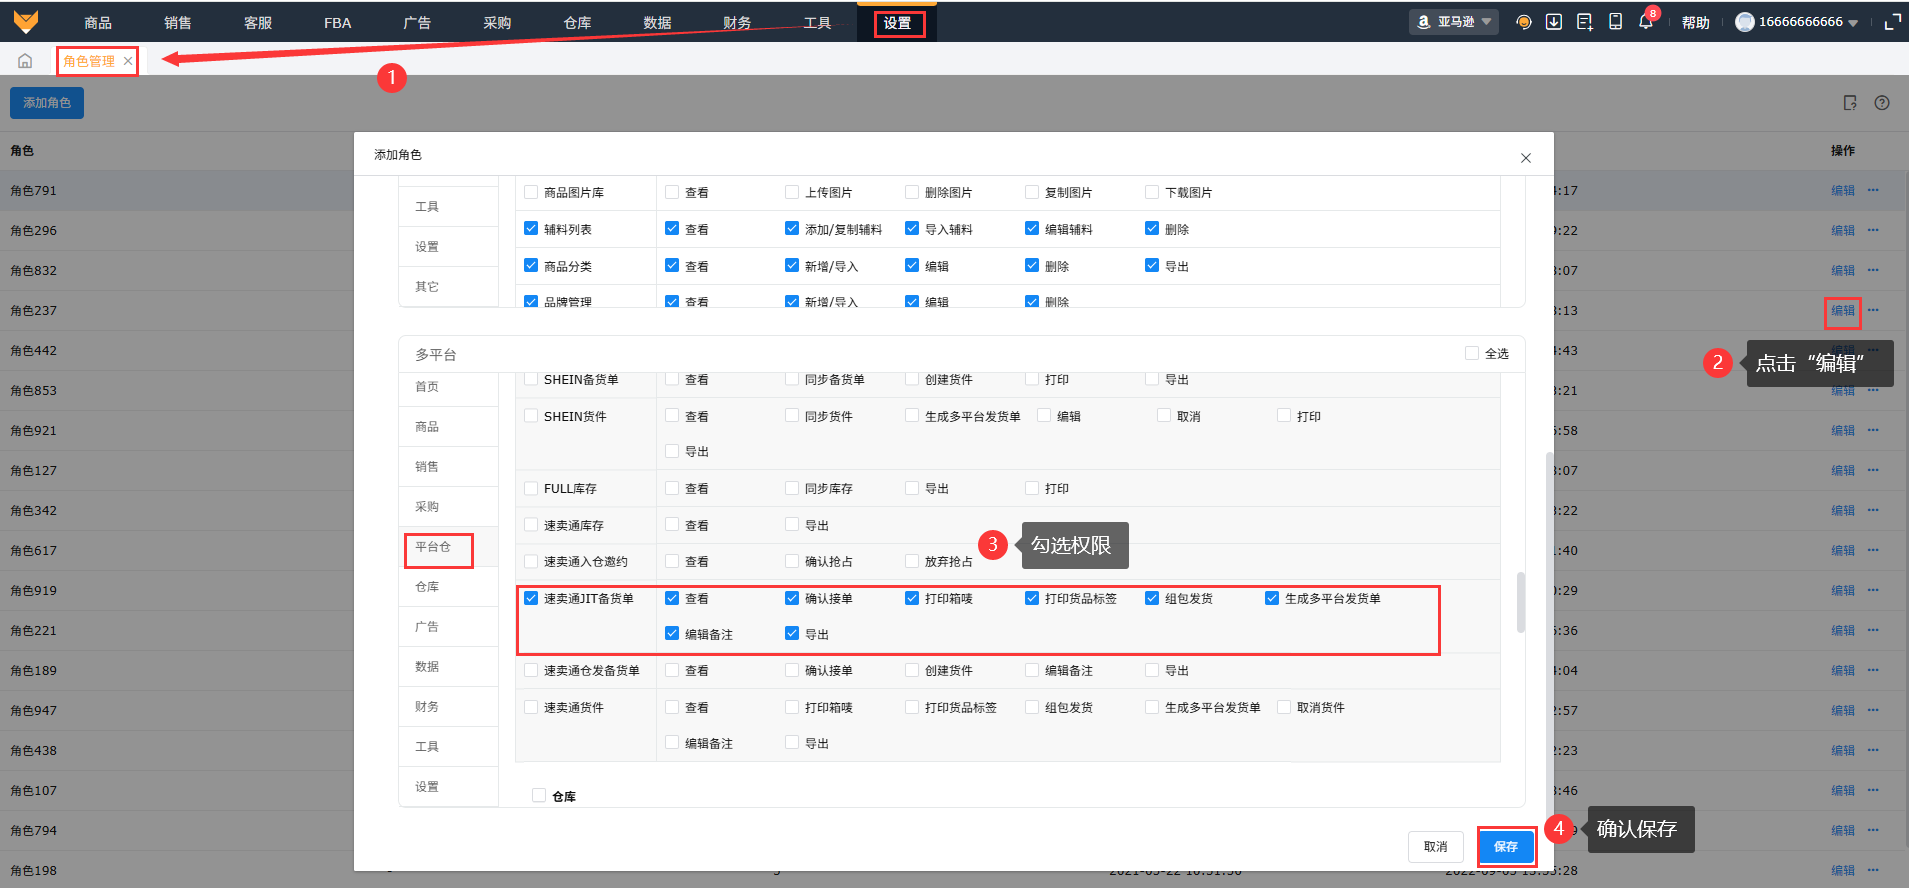Screen dimensions: 1909x888
Task: Uncheck the 速卖通JIT备货单 checkbox
Action: [531, 598]
